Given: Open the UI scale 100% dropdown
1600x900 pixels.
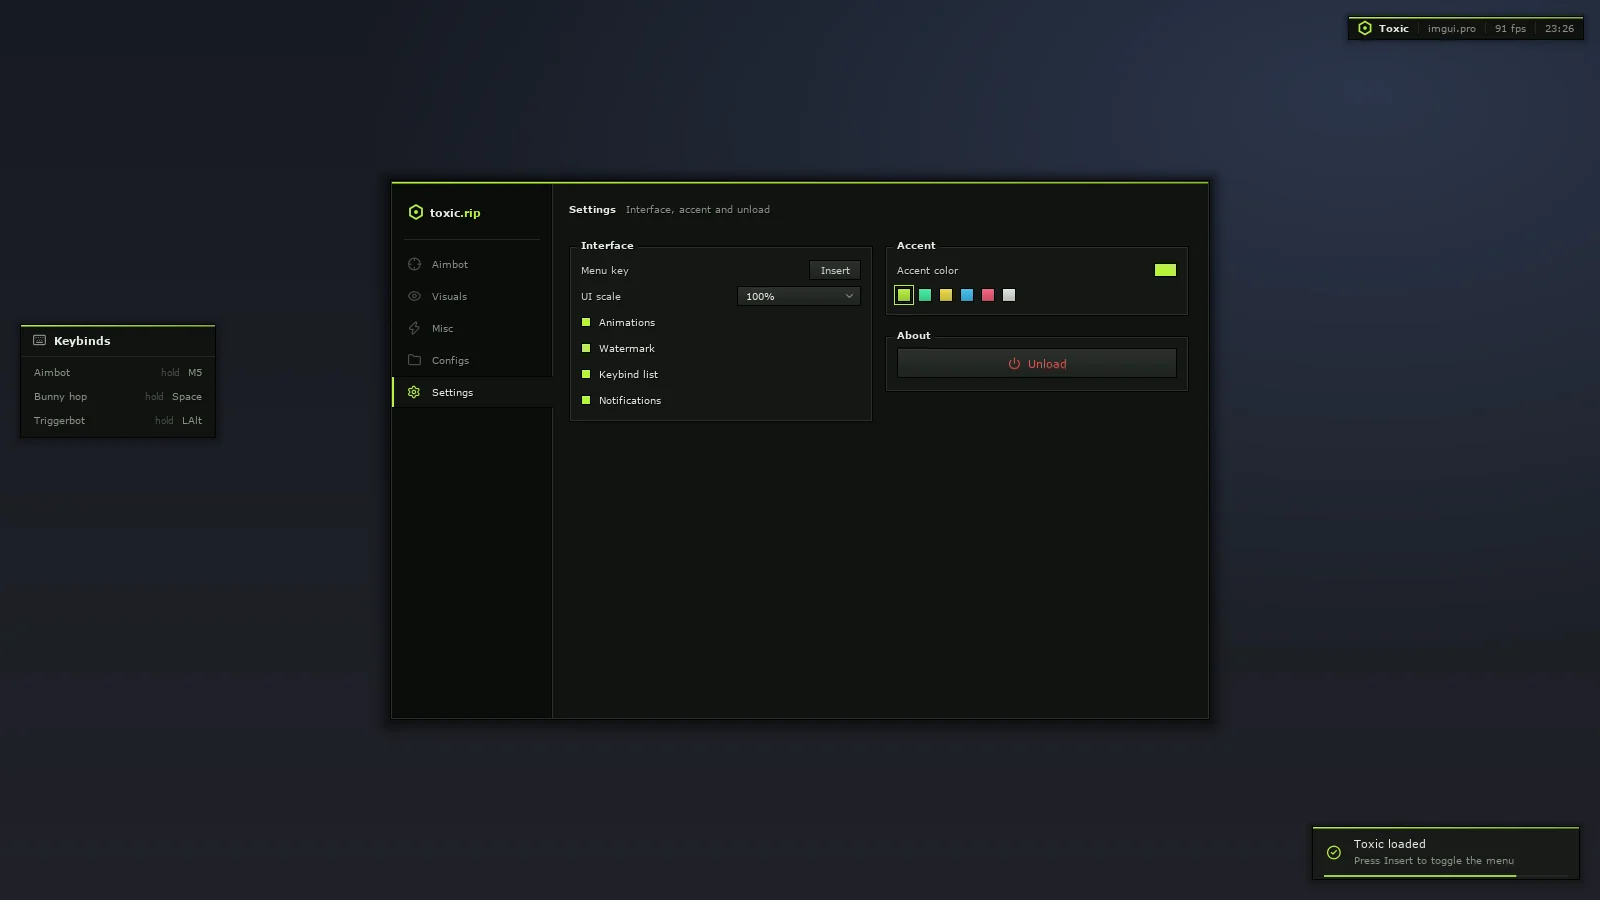Looking at the screenshot, I should (x=799, y=296).
